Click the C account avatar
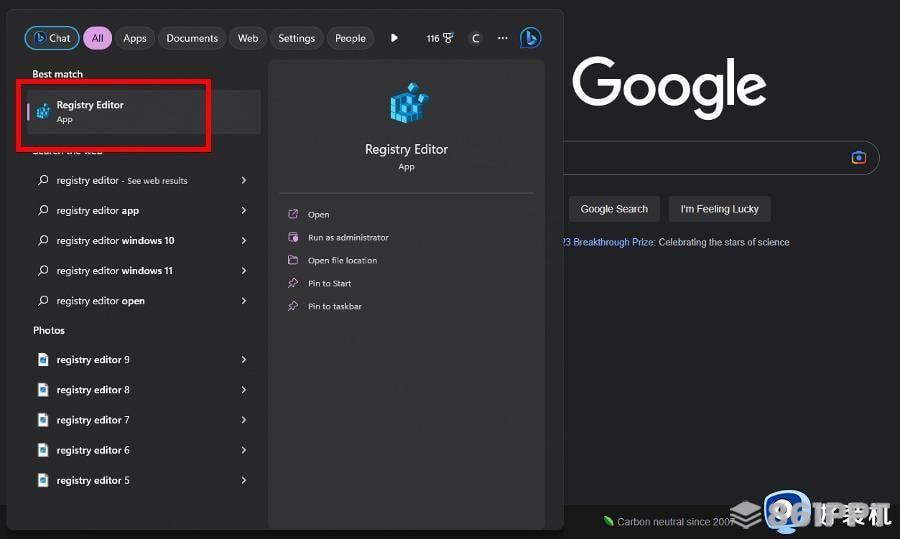The image size is (900, 539). (475, 38)
